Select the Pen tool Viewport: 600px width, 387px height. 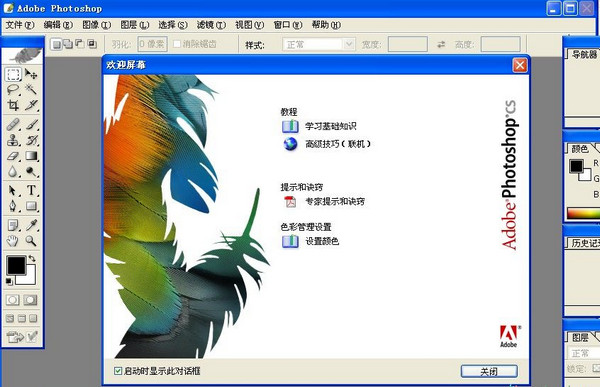(x=13, y=206)
